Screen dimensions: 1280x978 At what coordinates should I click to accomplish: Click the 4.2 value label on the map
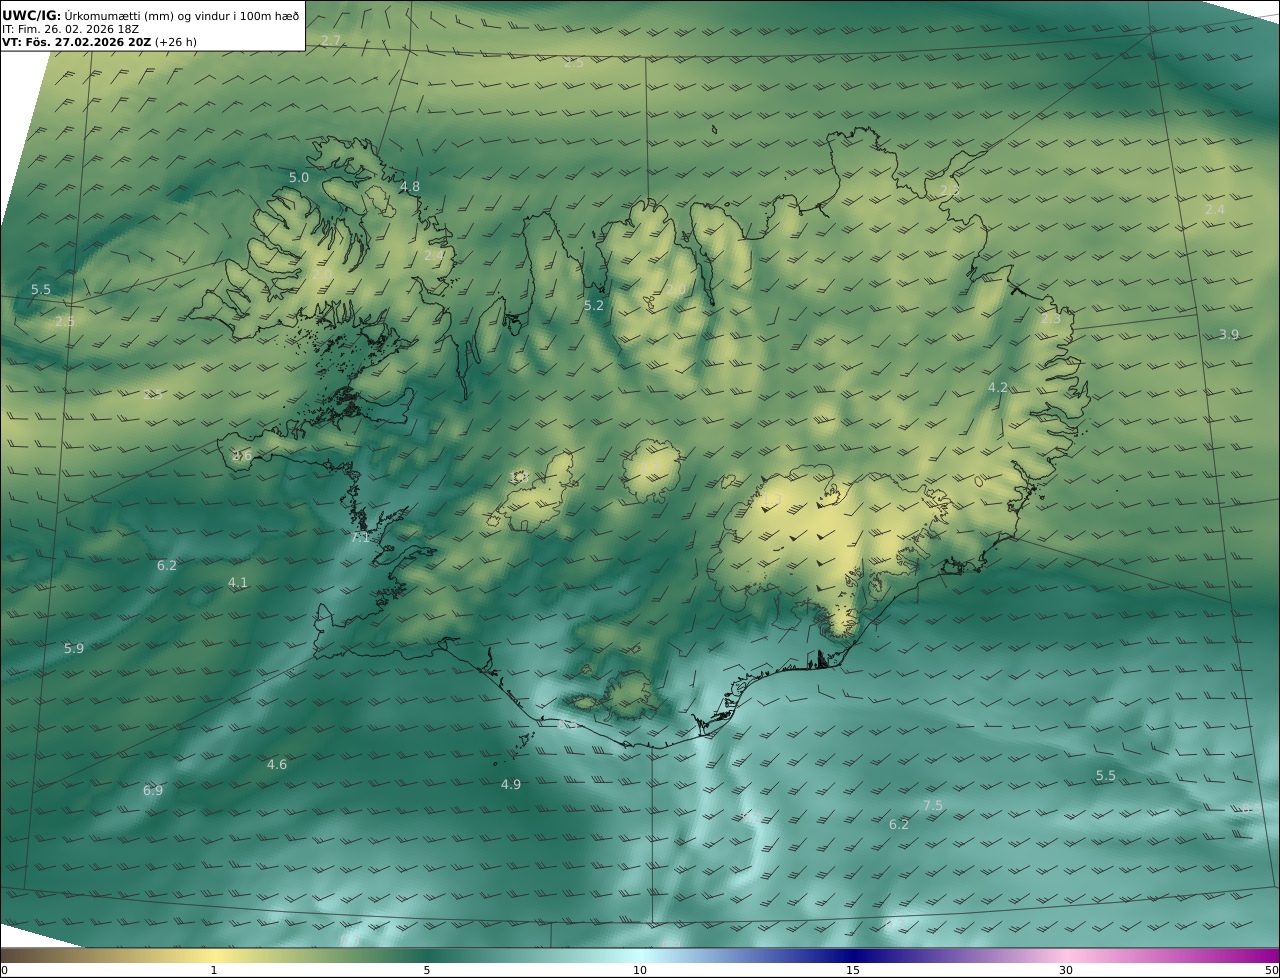[x=998, y=387]
